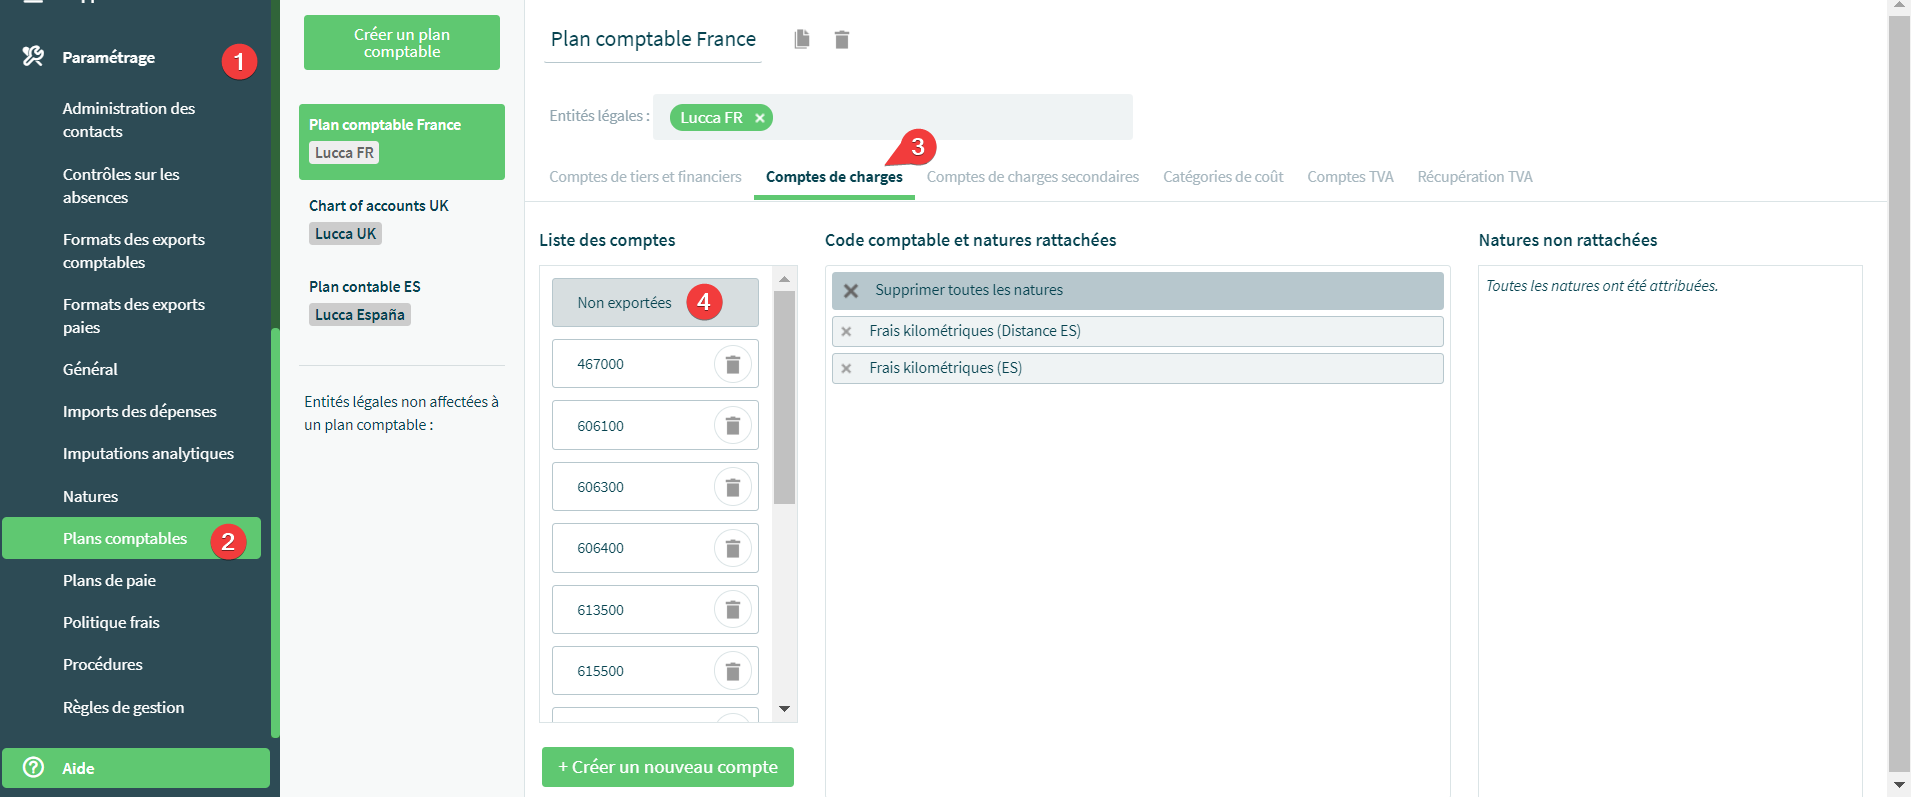Delete account 606300 with trash icon
Viewport: 1911px width, 797px height.
pos(732,487)
